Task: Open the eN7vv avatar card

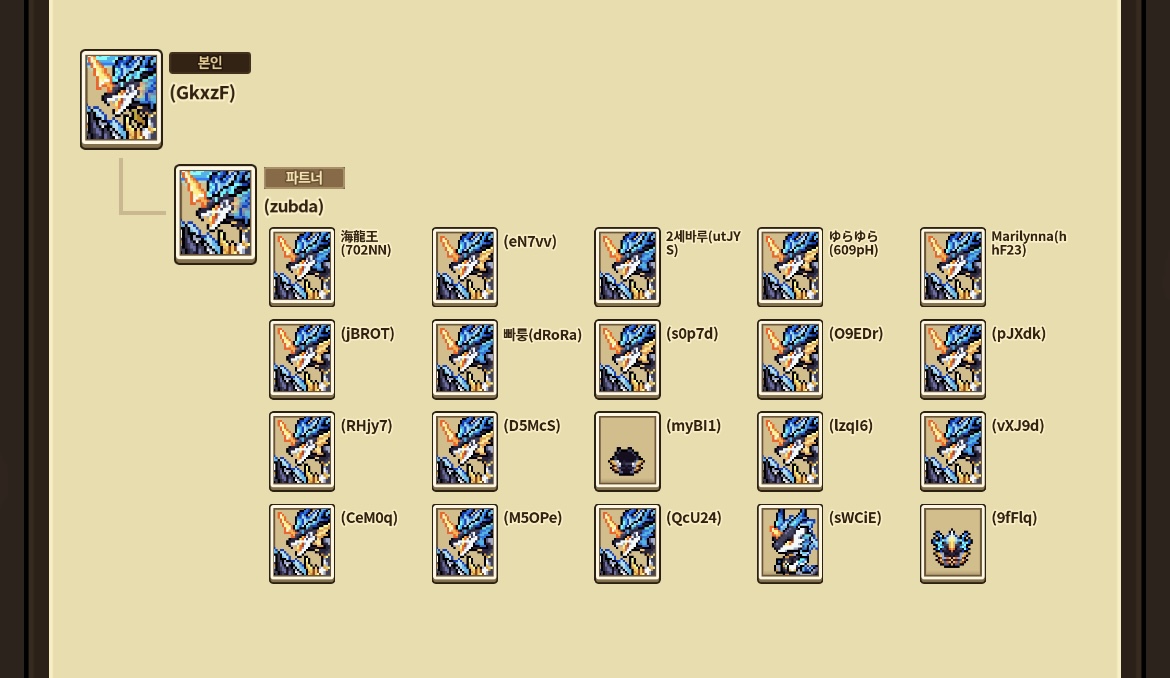Action: coord(464,267)
